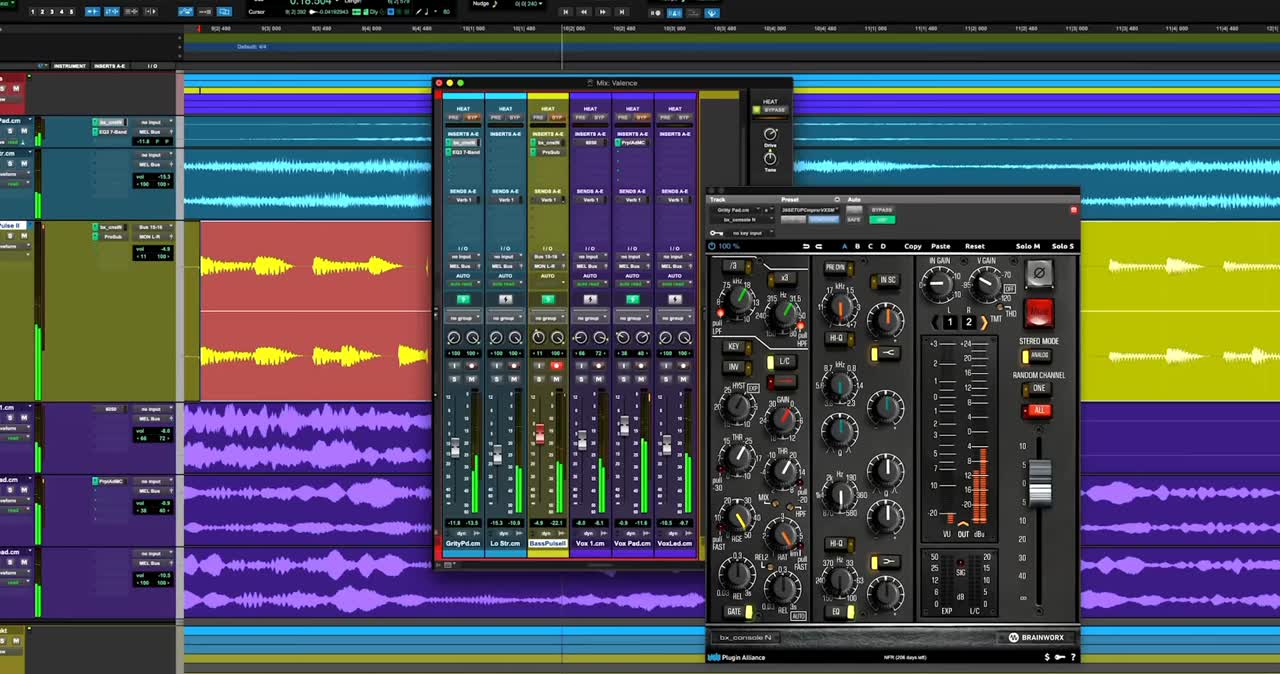Click the dollar sign store icon
Screen dimensions: 1280x674
click(x=1047, y=657)
